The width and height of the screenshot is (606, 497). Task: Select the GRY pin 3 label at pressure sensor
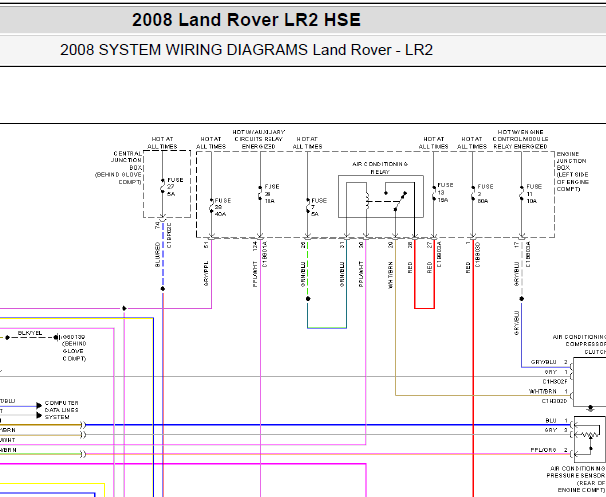556,430
